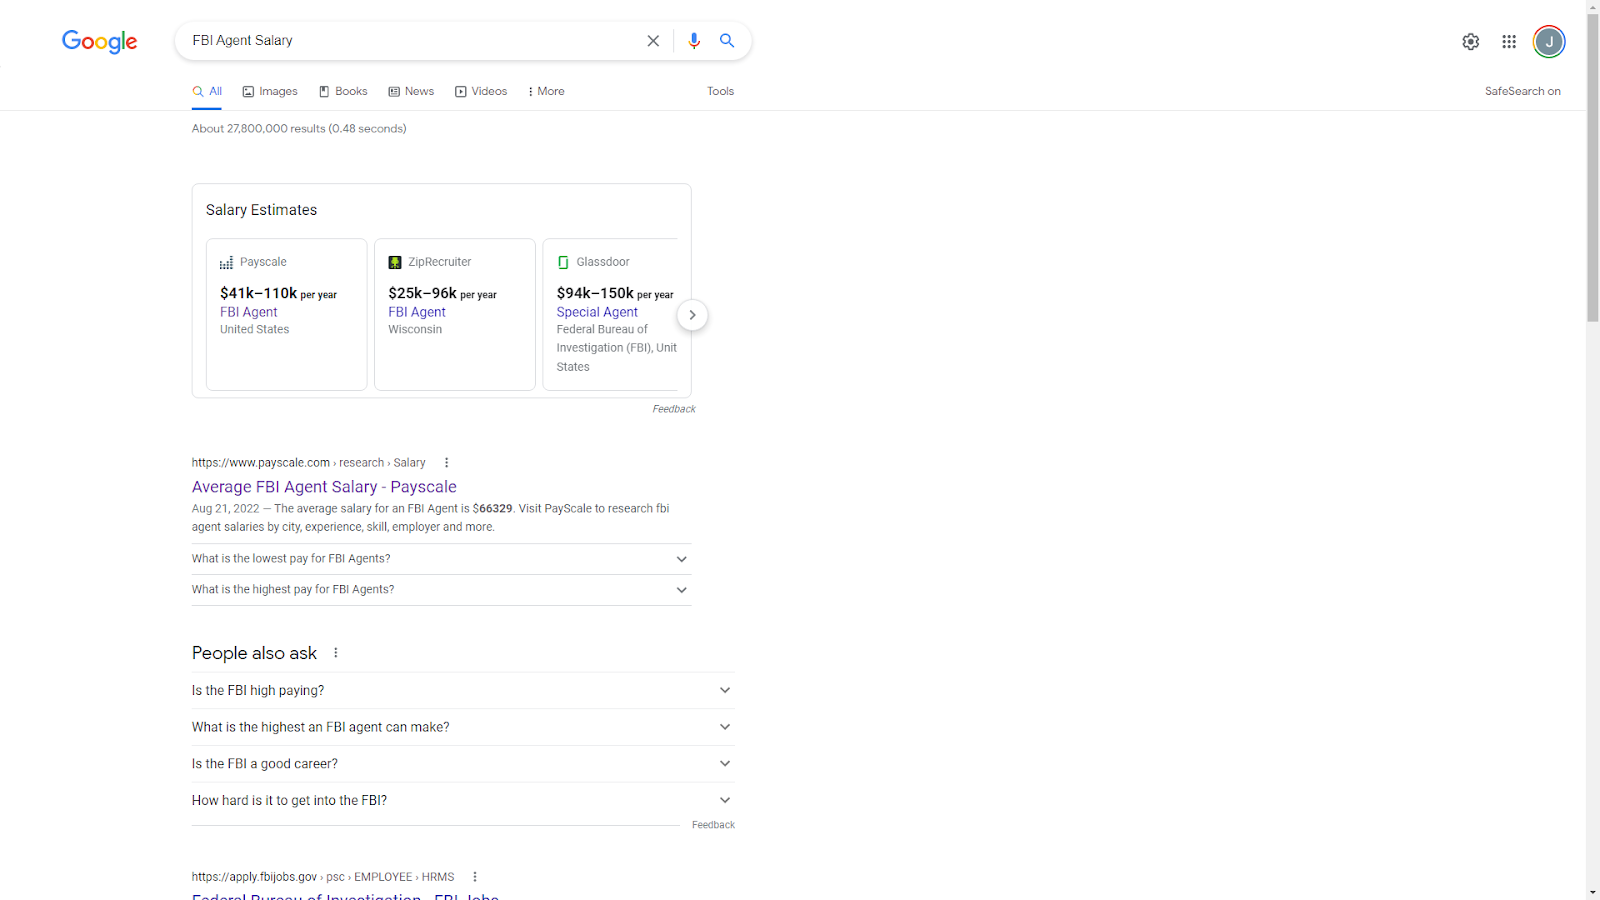Open Payscale FBI Agent salary link
1600x900 pixels.
[249, 312]
